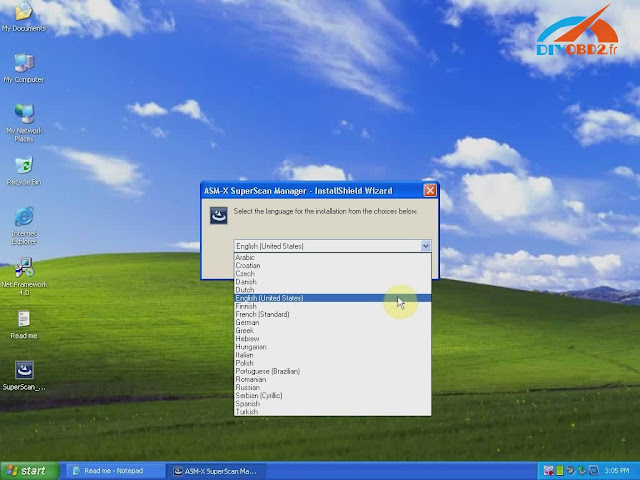Pick highlighted English (United States) list entry
The image size is (640, 480).
pyautogui.click(x=332, y=298)
